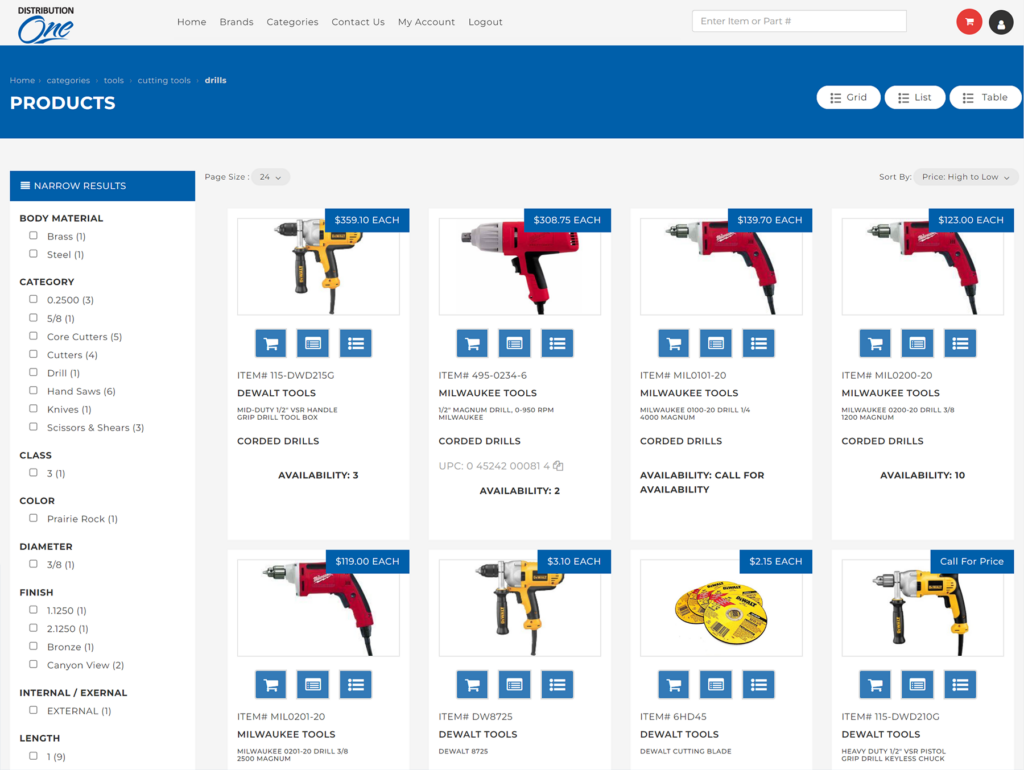Tick the Hand Saws category checkbox
This screenshot has height=770, width=1024.
pyautogui.click(x=33, y=391)
